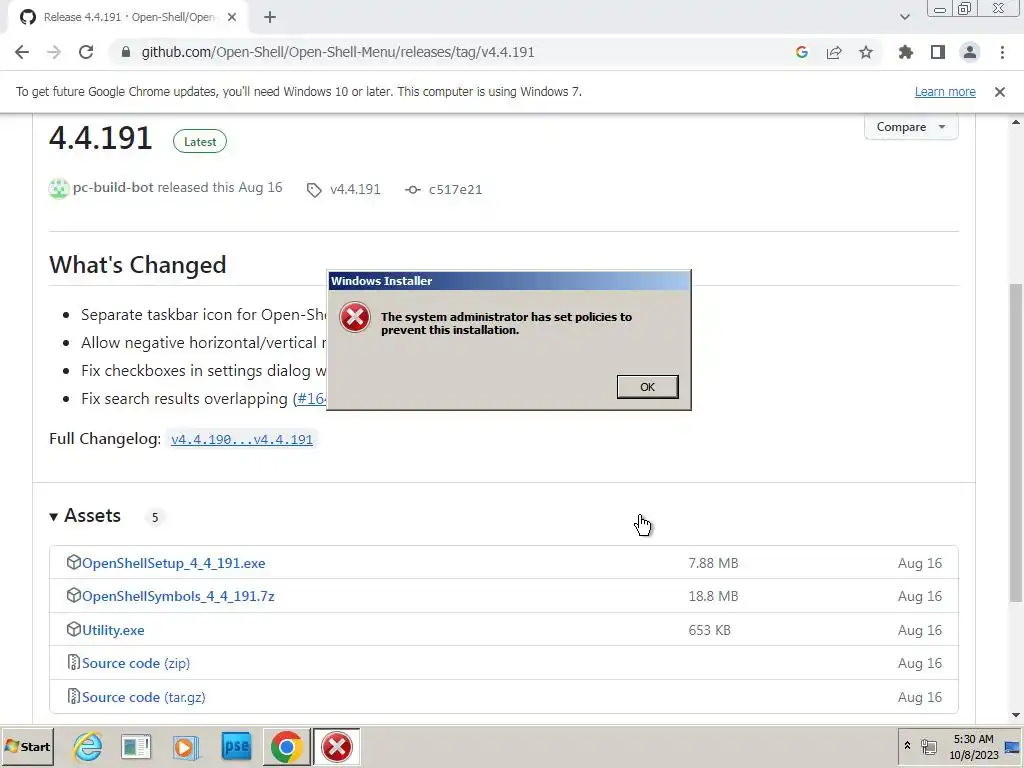Select the Release 4.4.191 Open-Shell tab
The image size is (1024, 768).
[x=127, y=18]
